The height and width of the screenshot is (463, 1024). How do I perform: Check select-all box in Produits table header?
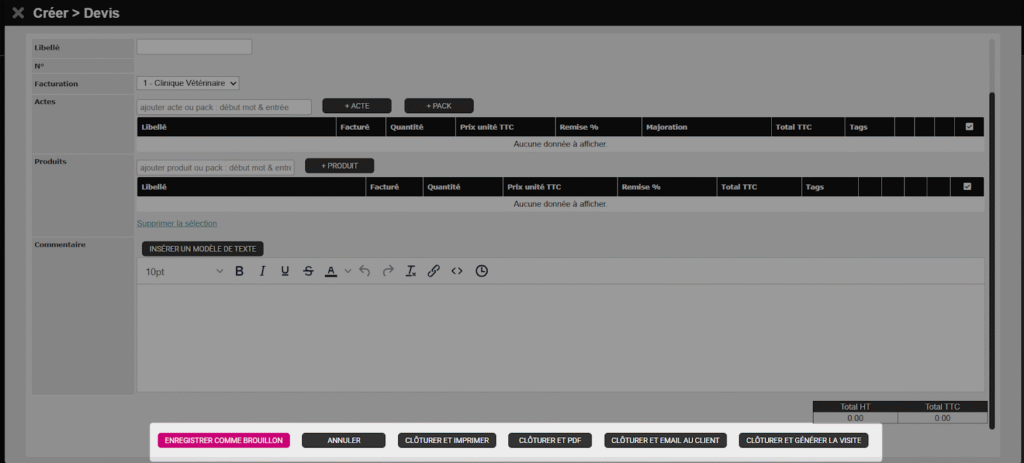click(966, 186)
